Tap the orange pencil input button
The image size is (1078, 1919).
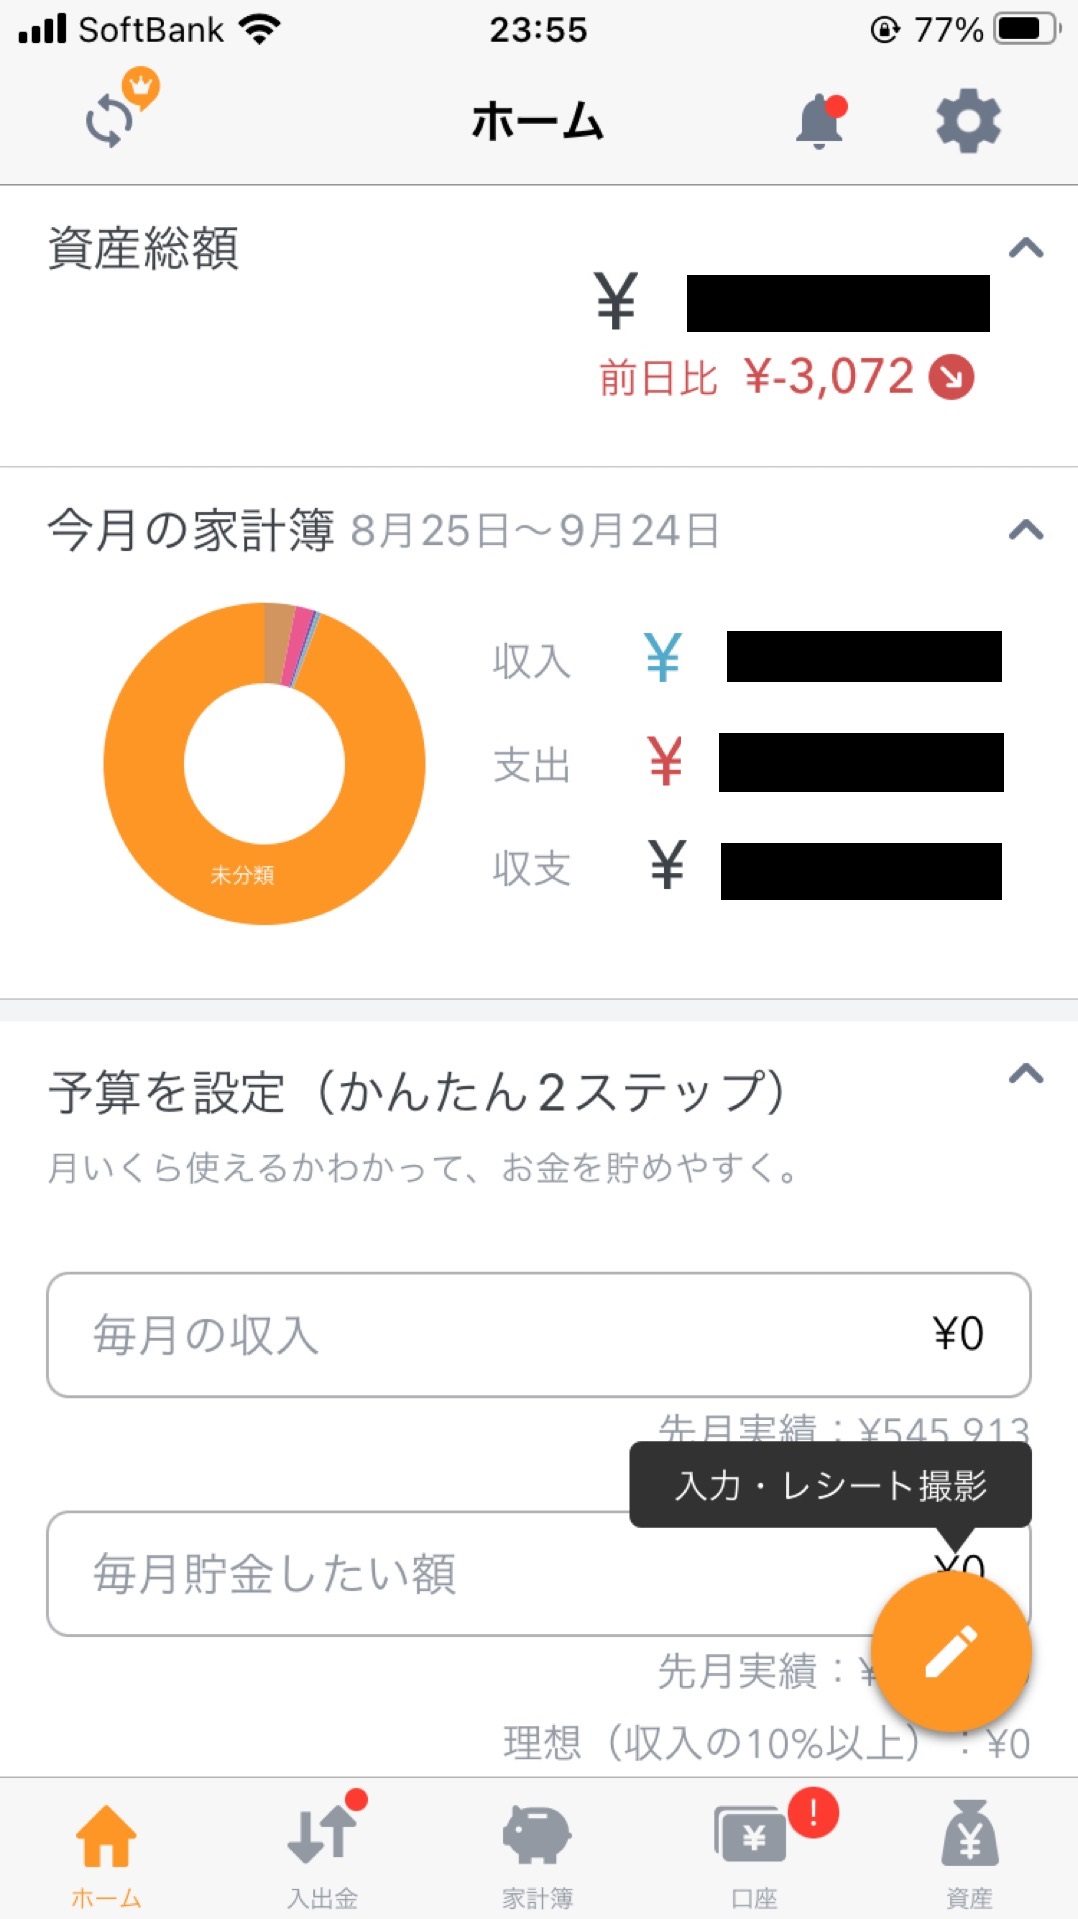(x=950, y=1651)
